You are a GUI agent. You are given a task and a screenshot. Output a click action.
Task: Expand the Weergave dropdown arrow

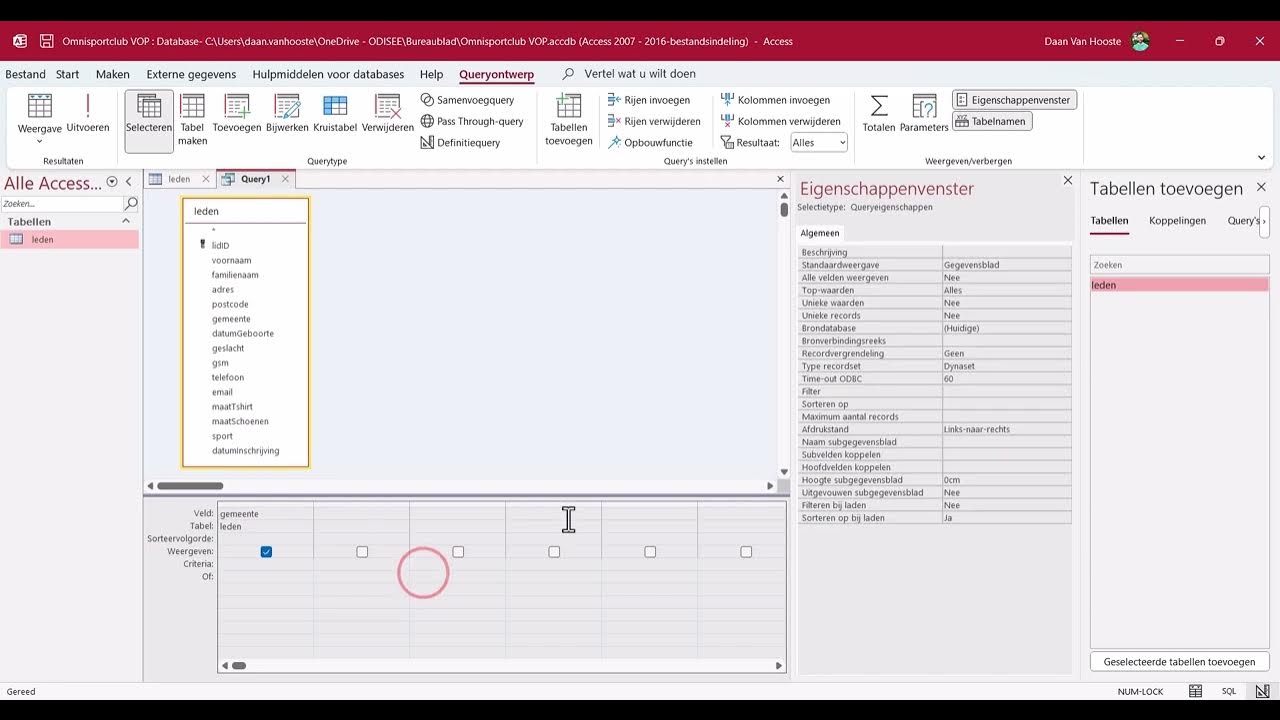(x=40, y=141)
